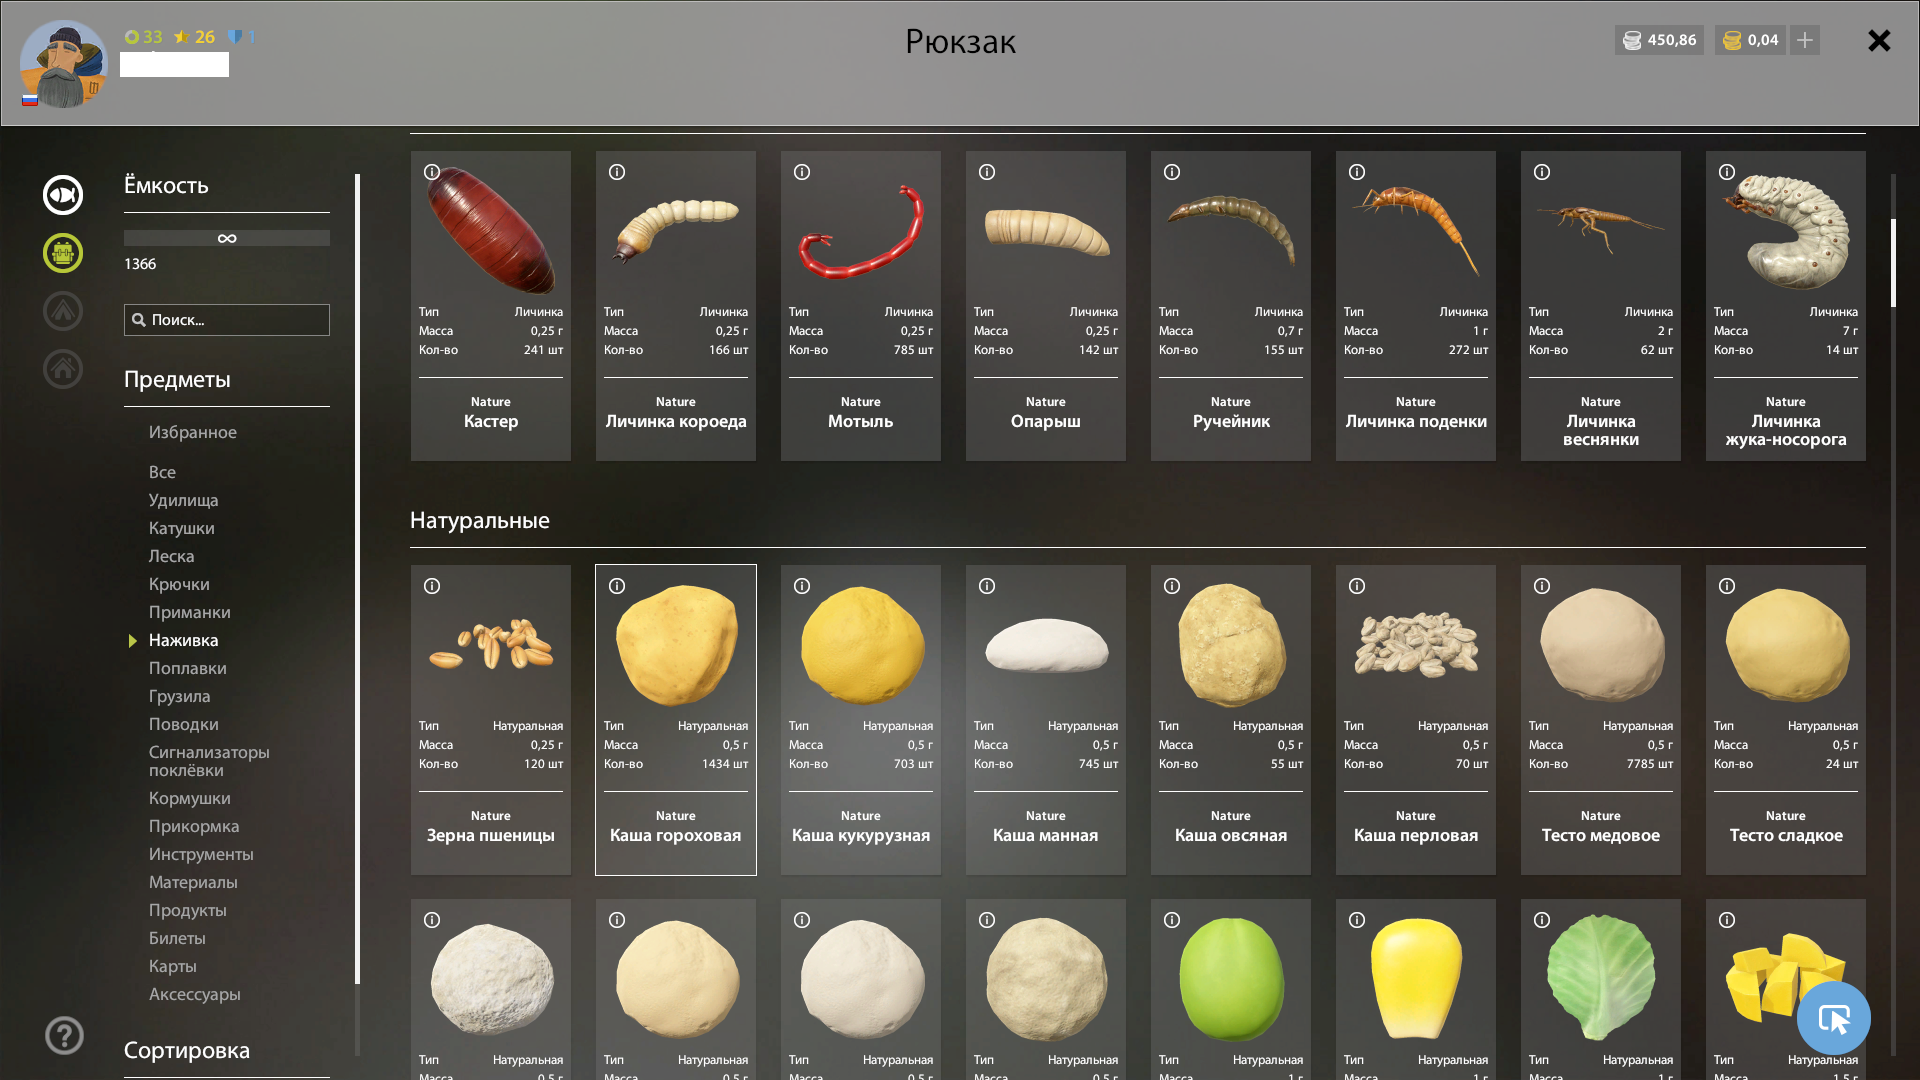The image size is (1920, 1080).
Task: Show info for Кастер bait card
Action: pyautogui.click(x=432, y=172)
